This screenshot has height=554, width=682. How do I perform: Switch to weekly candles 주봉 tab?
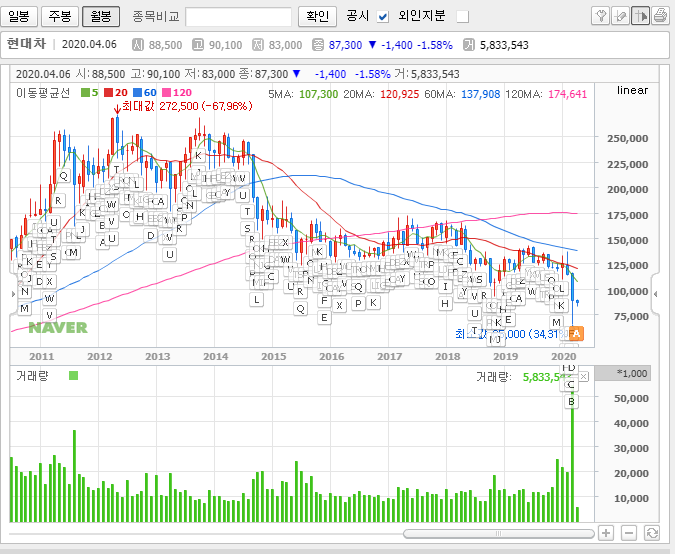[x=60, y=16]
